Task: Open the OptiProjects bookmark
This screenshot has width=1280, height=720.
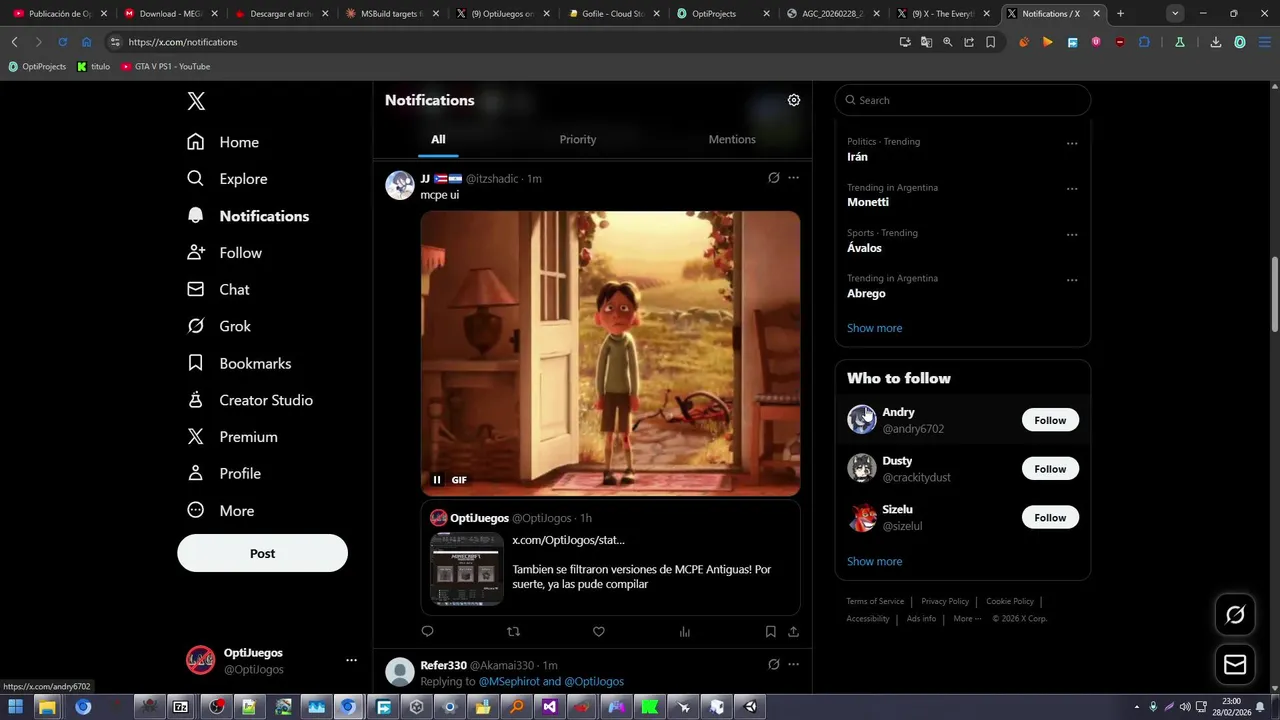Action: tap(37, 66)
